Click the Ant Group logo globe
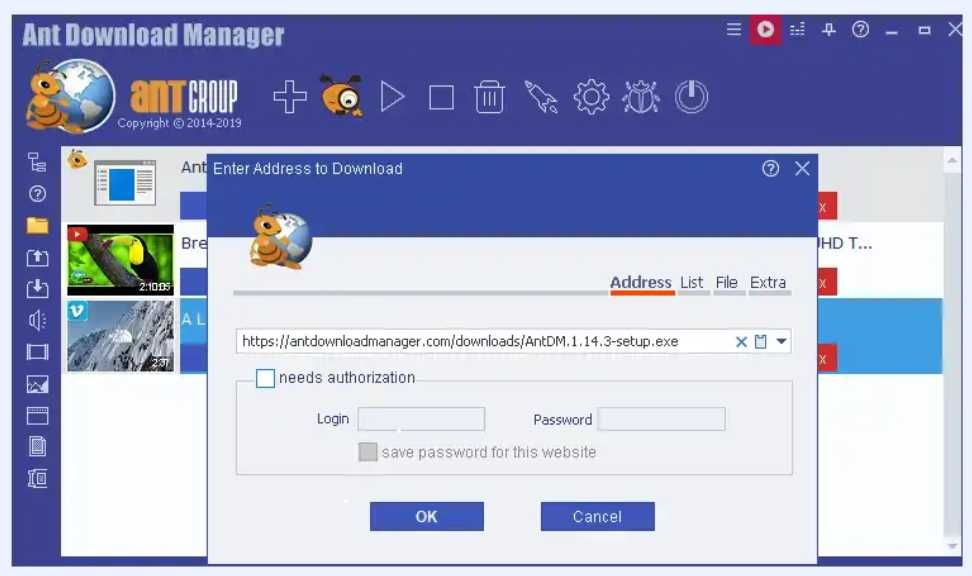The width and height of the screenshot is (972, 576). 71,96
